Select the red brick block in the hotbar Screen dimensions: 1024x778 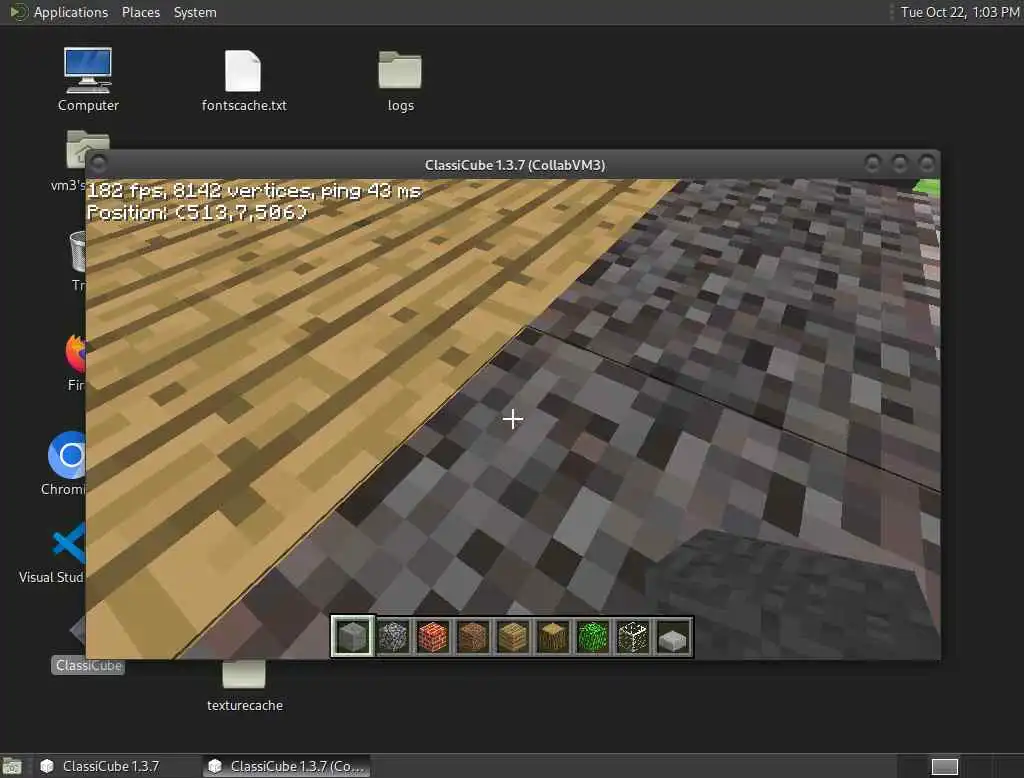click(433, 636)
